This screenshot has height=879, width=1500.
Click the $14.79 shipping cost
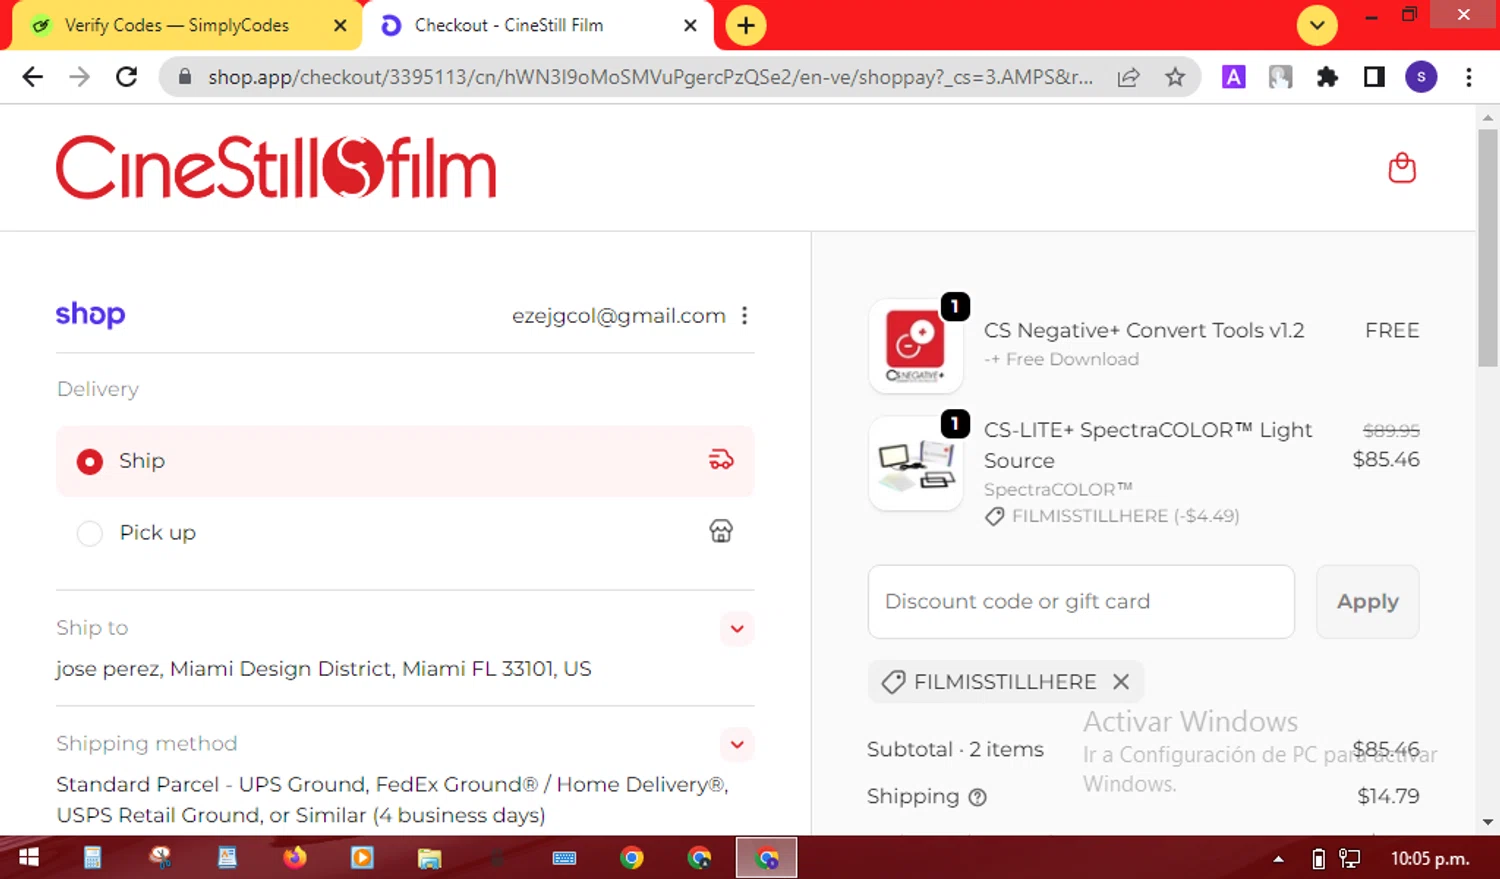click(1388, 797)
